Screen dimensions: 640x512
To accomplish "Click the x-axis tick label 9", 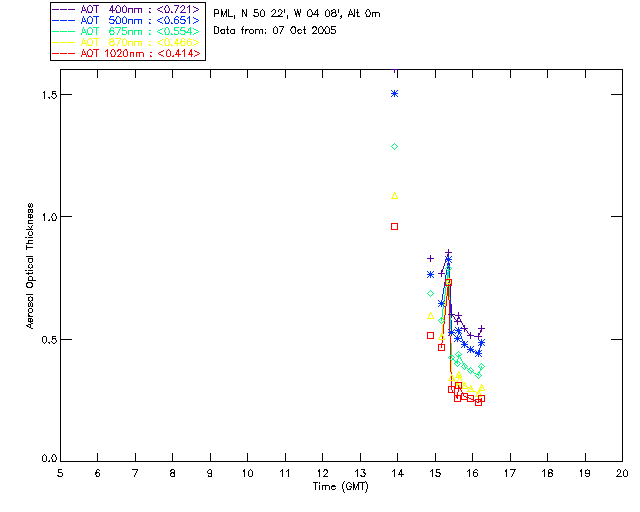I will pyautogui.click(x=210, y=473).
